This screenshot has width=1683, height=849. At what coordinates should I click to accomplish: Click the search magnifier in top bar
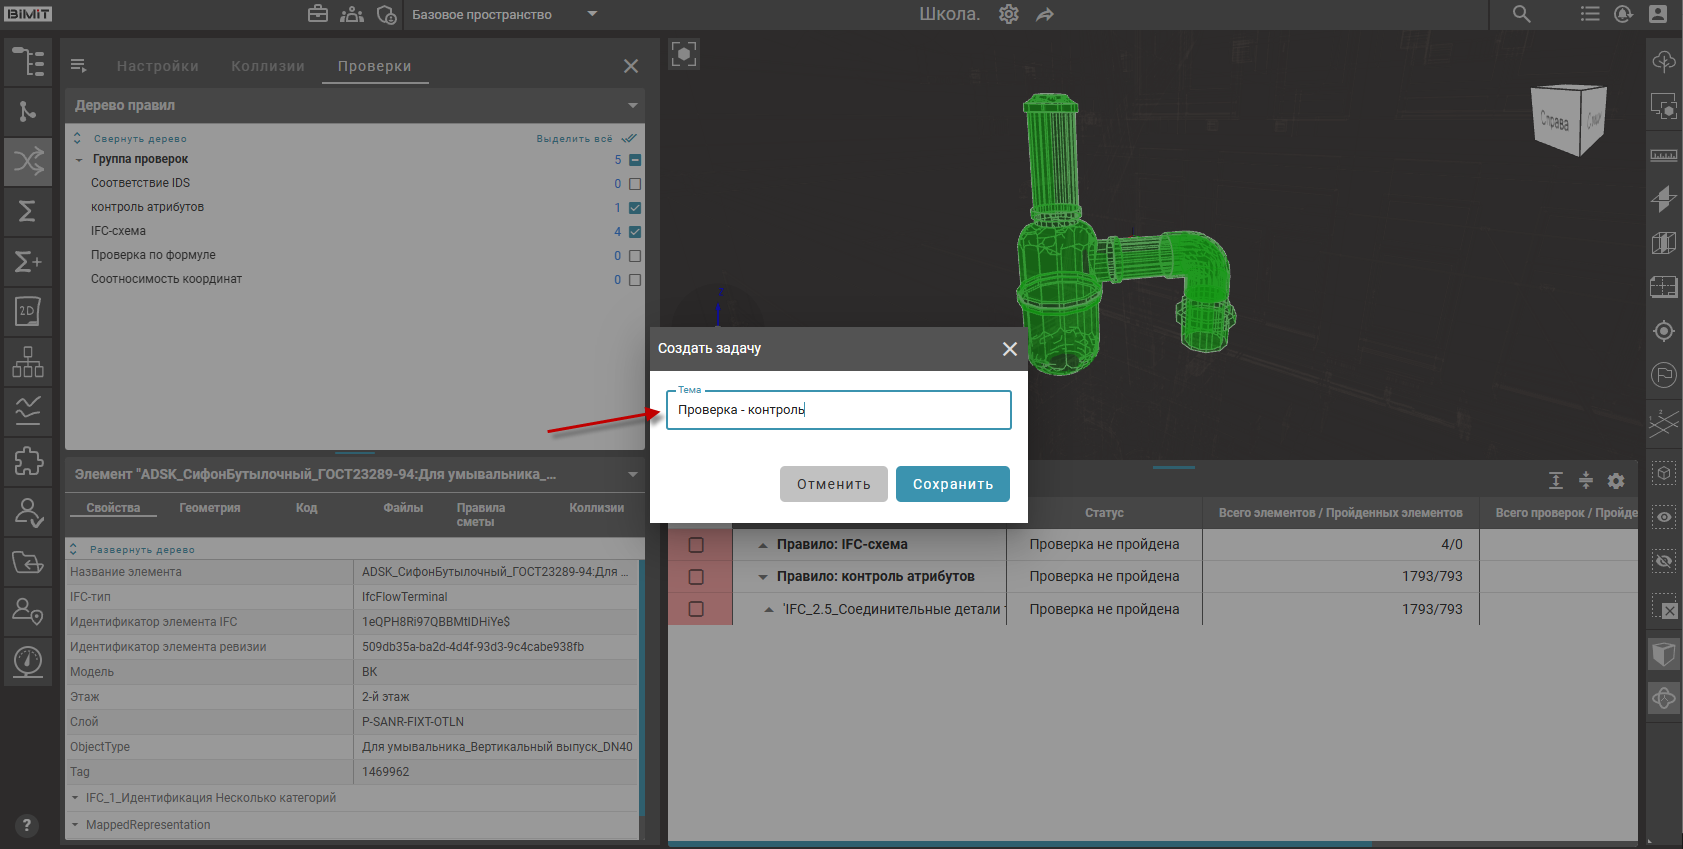1521,14
